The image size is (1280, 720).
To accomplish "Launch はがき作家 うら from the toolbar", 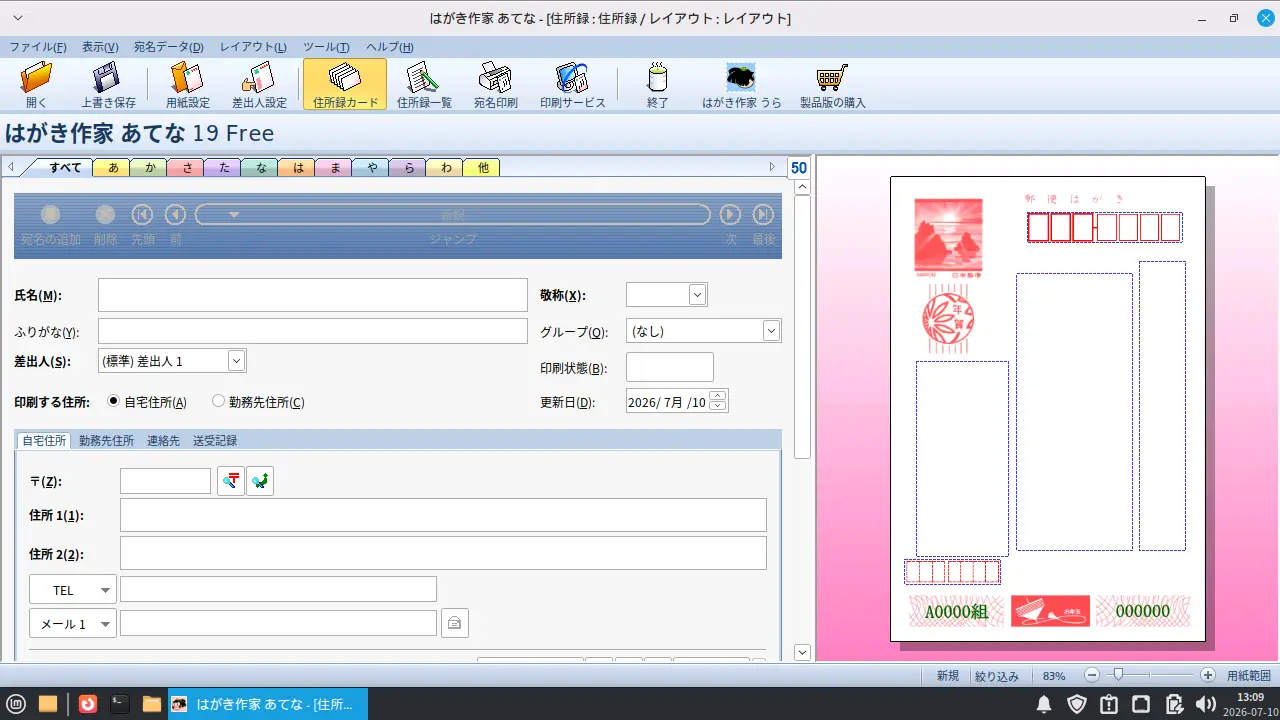I will (741, 85).
